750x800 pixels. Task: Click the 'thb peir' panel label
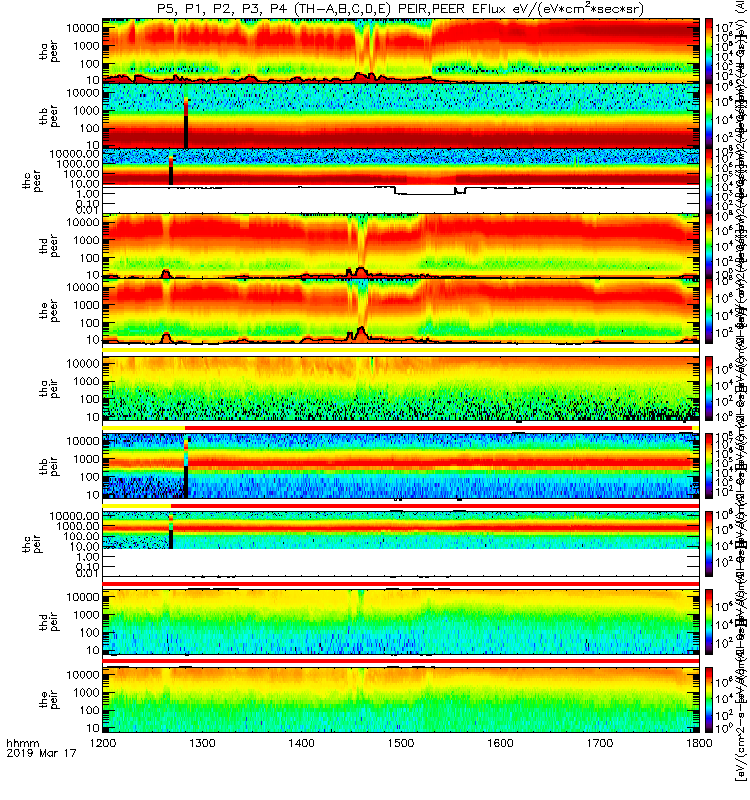point(49,466)
